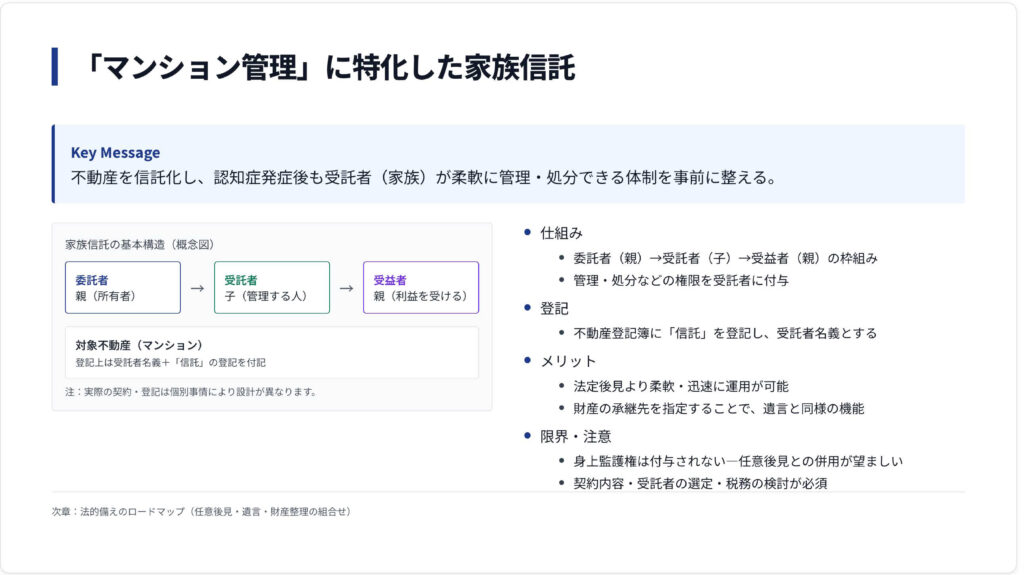Click the 委託者 box in the diagram
This screenshot has width=1024, height=575.
tap(122, 288)
